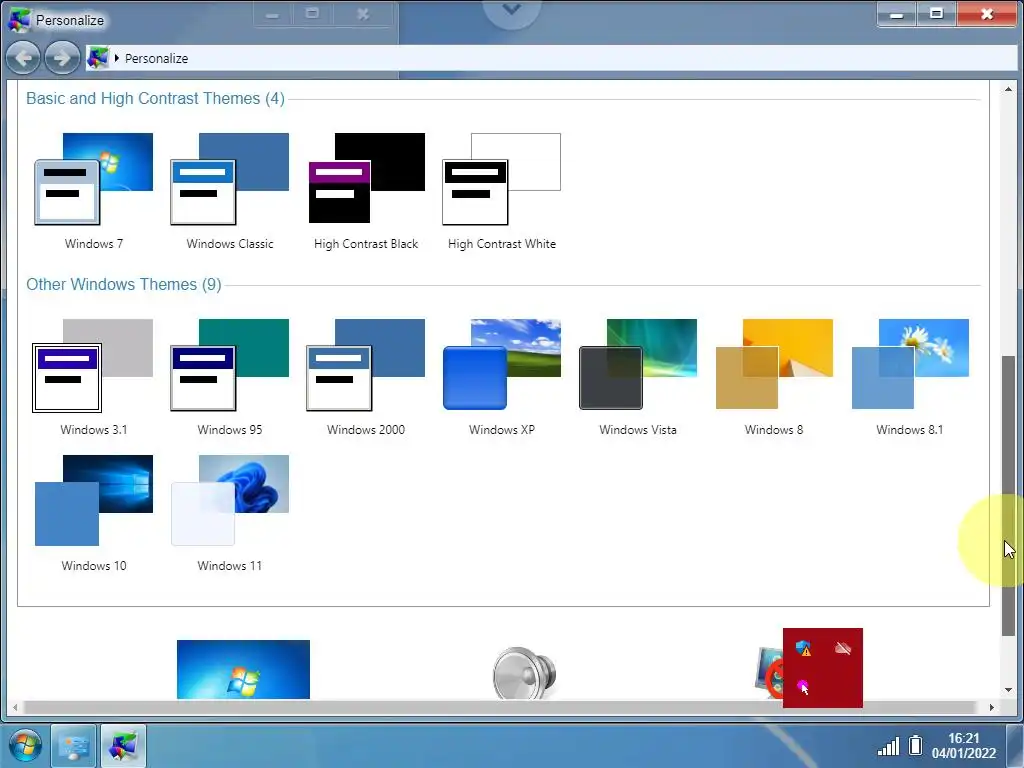The height and width of the screenshot is (768, 1024).
Task: Click the Personalize title bar icon
Action: 19,20
